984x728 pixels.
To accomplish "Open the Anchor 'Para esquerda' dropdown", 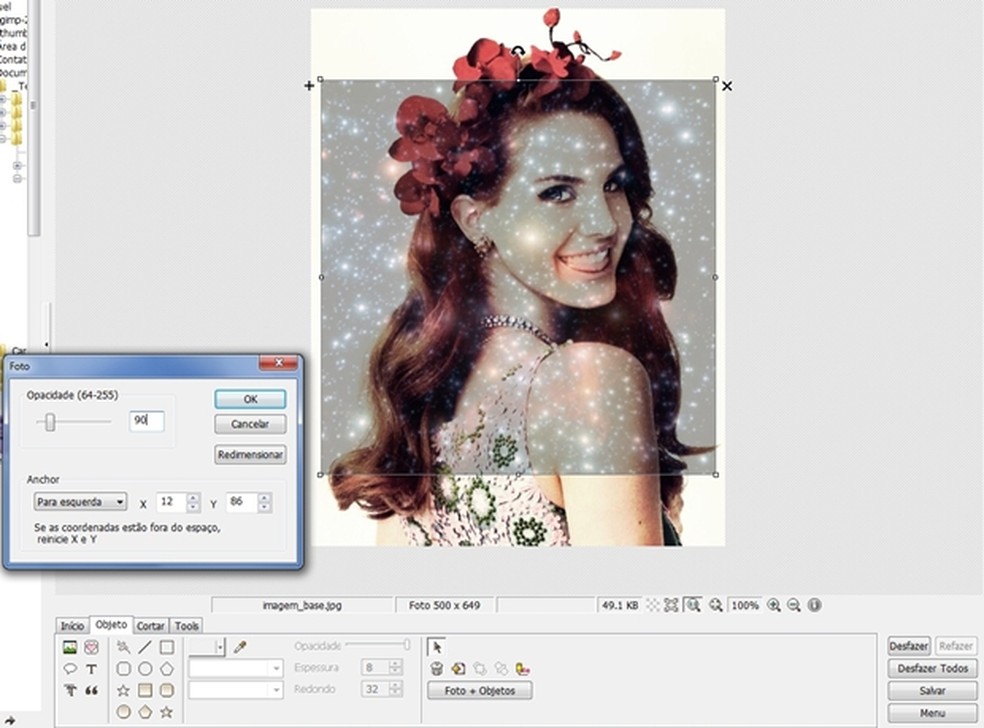I will point(78,502).
